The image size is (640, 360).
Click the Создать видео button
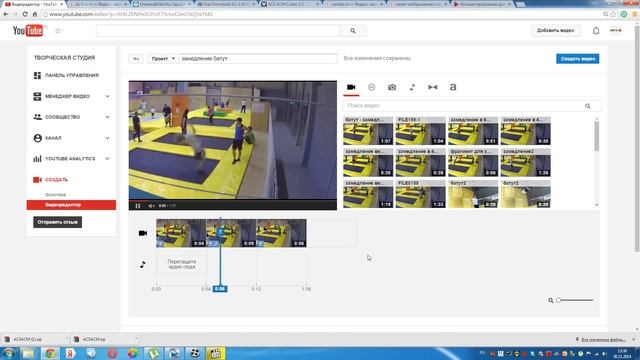click(577, 59)
